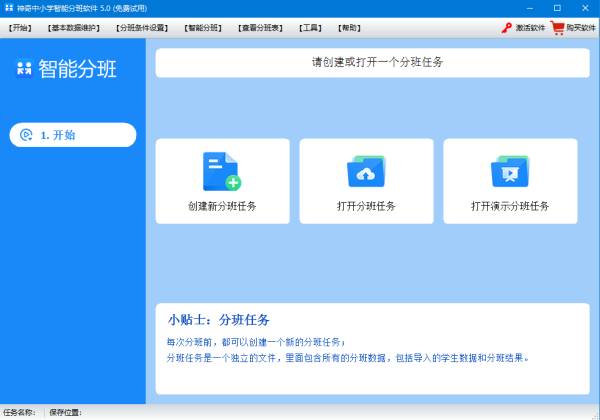Open the 【开始】 menu
Screen dimensions: 600x420
tap(20, 28)
